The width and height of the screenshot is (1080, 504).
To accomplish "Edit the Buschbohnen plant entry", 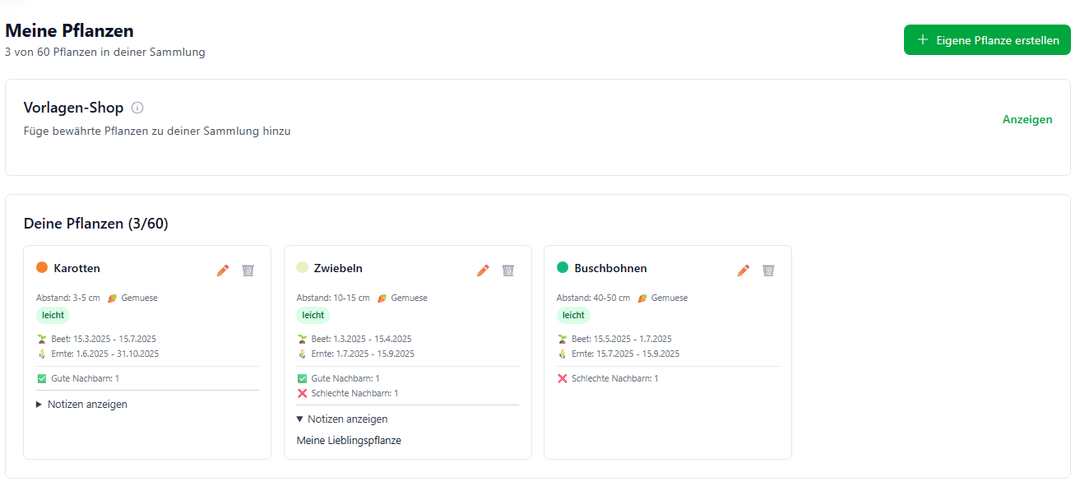I will coord(743,270).
